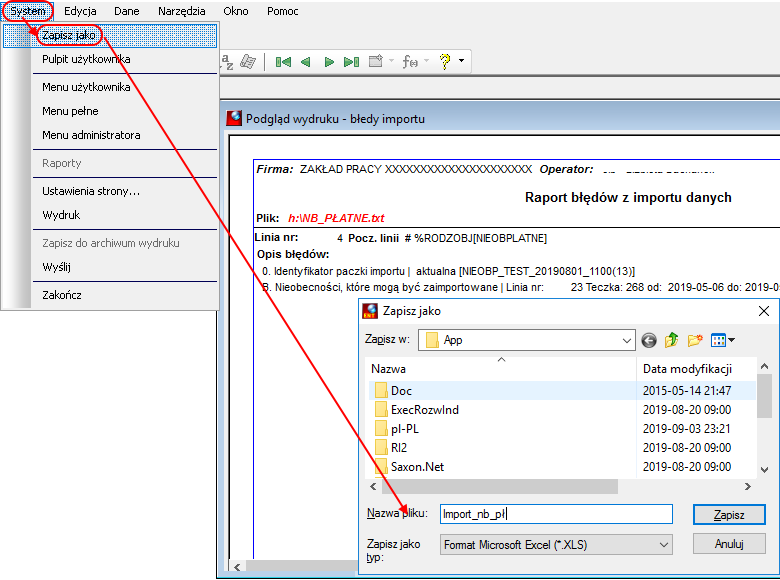
Task: Click the file list horizontal scrollbar
Action: [561, 486]
